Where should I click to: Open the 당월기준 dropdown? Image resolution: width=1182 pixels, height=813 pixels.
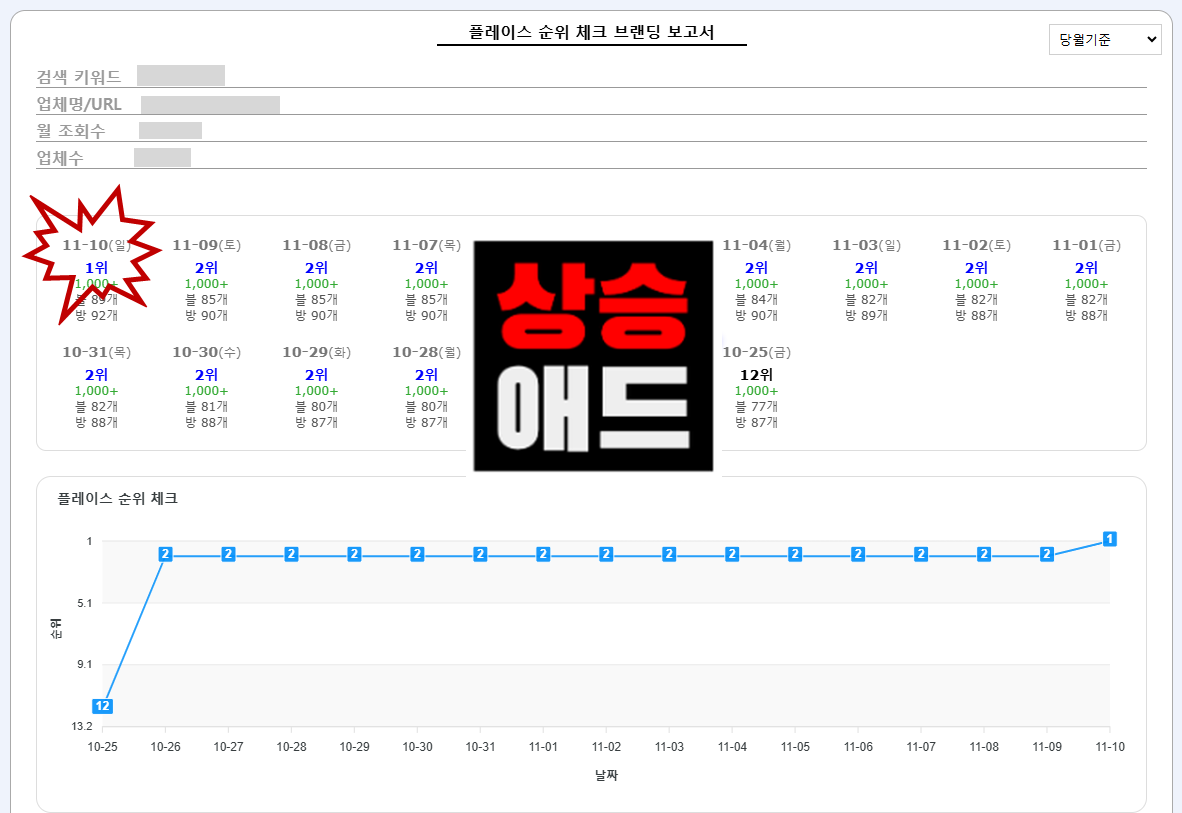tap(1104, 39)
